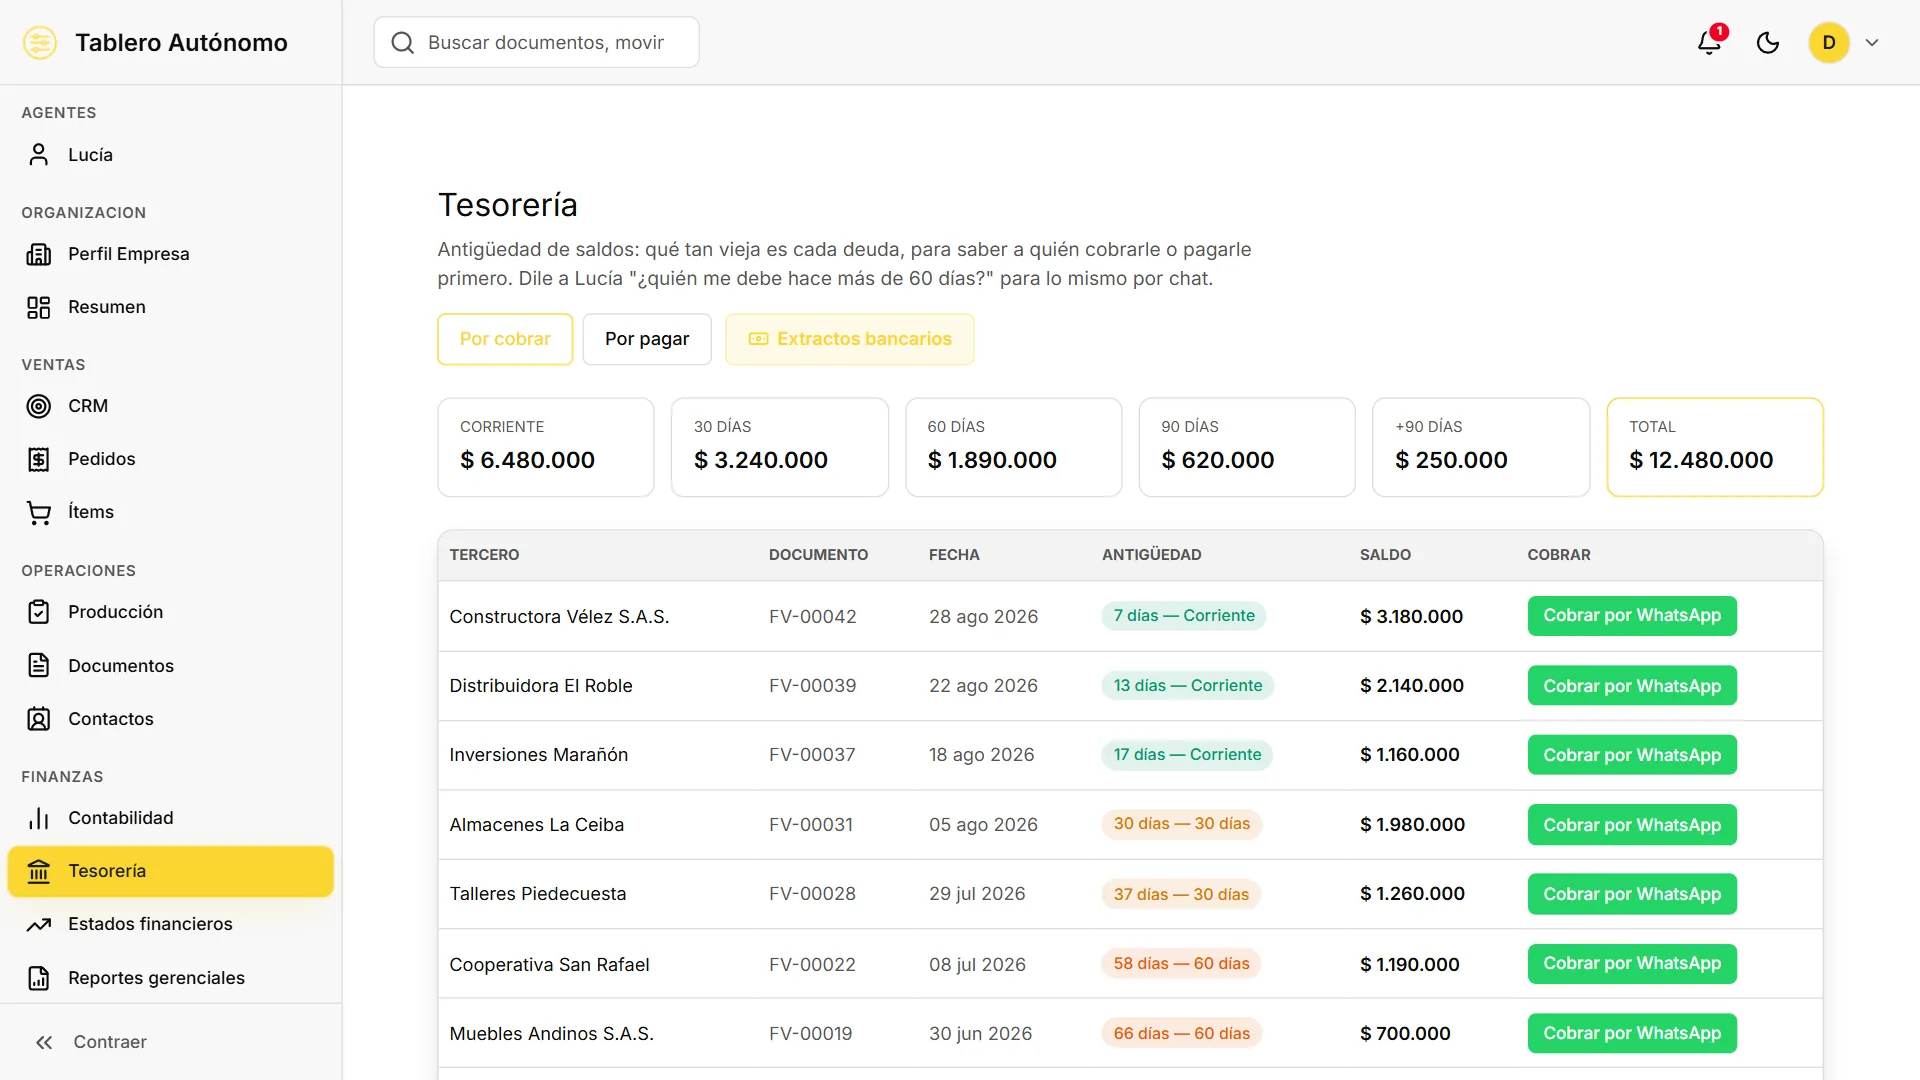1920x1080 pixels.
Task: Focus the Buscar documentos search field
Action: coord(536,42)
